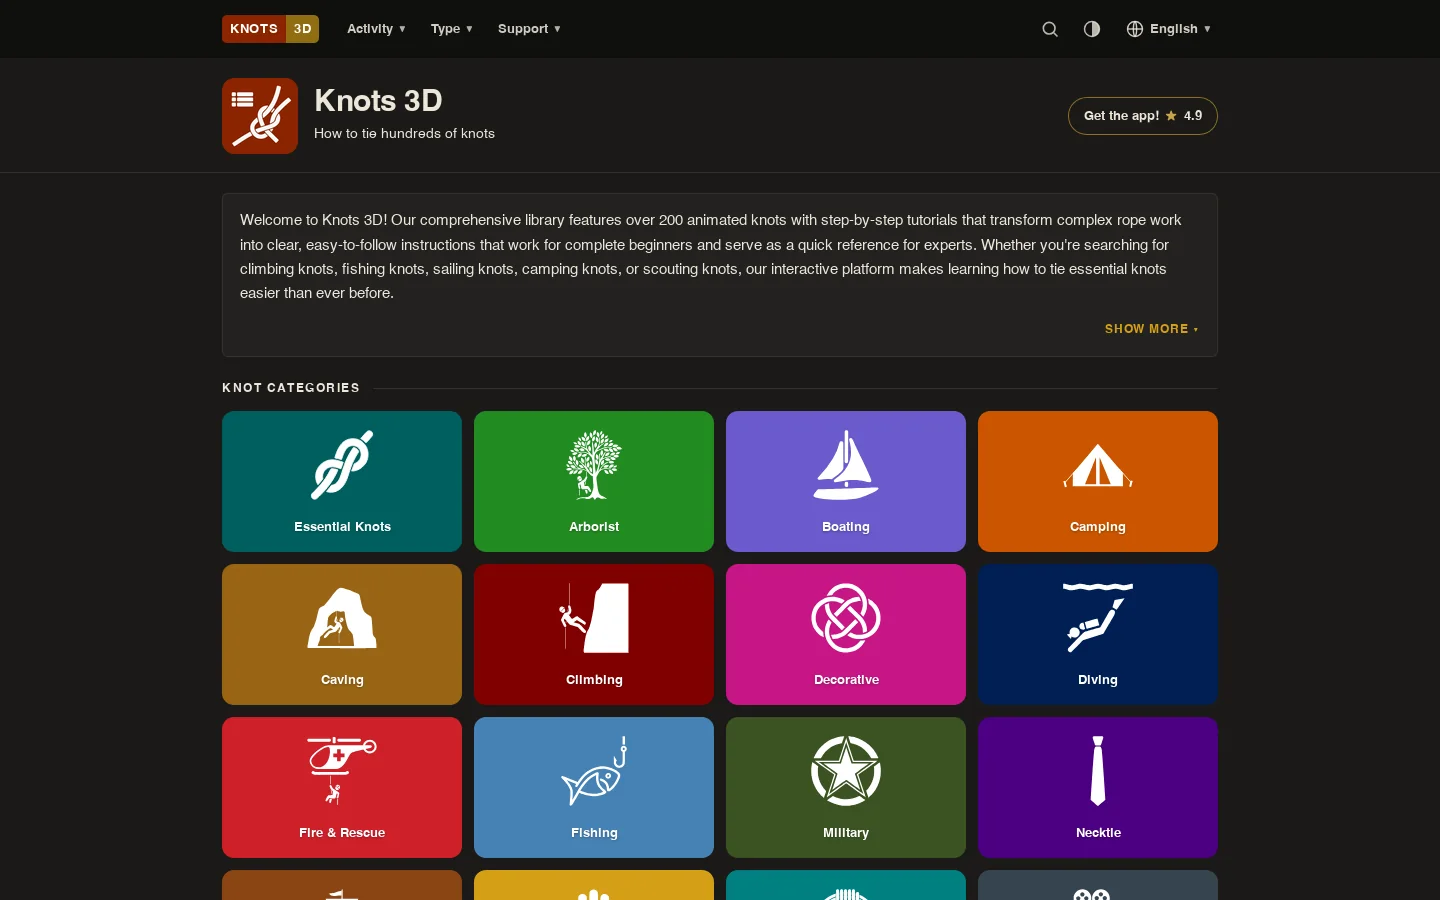This screenshot has width=1440, height=900.
Task: Open the Fishing fish-and-hook icon
Action: pyautogui.click(x=594, y=771)
